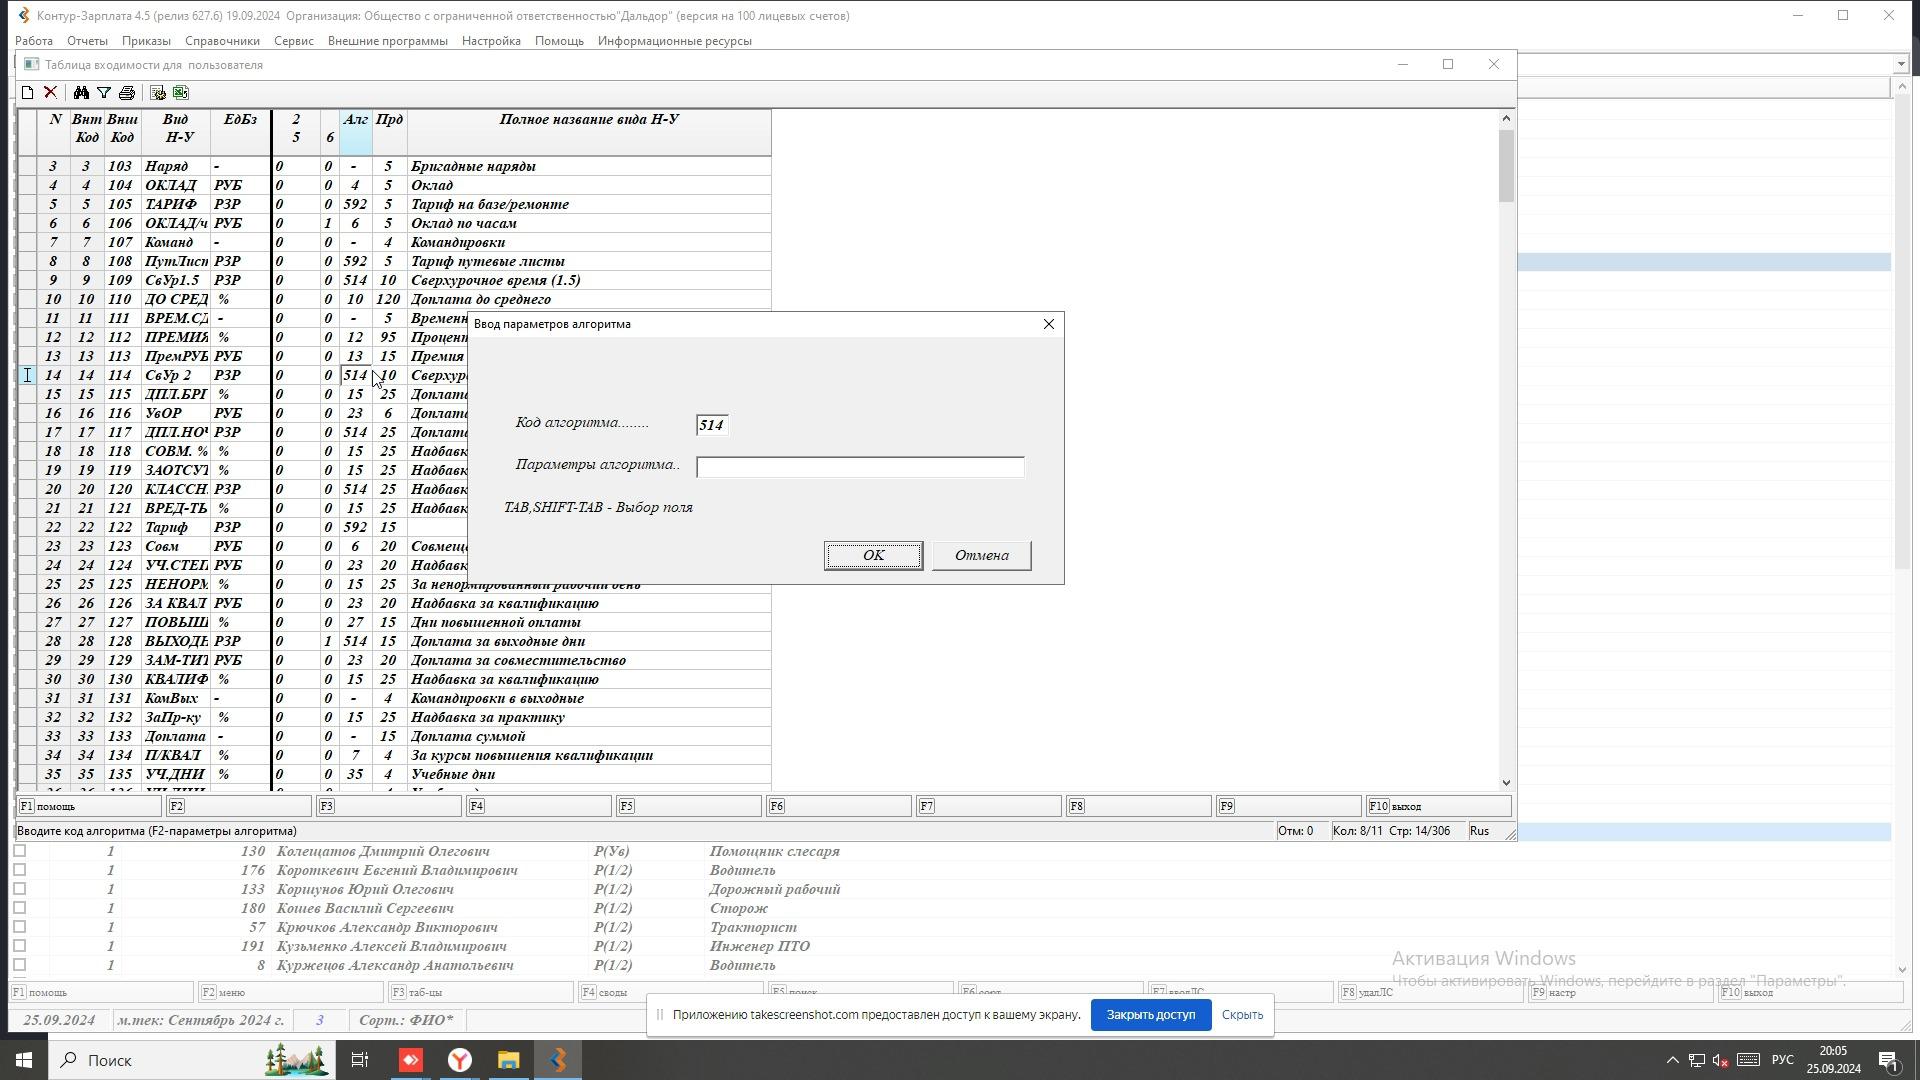Click the F10 выход button in the table window

click(1438, 806)
